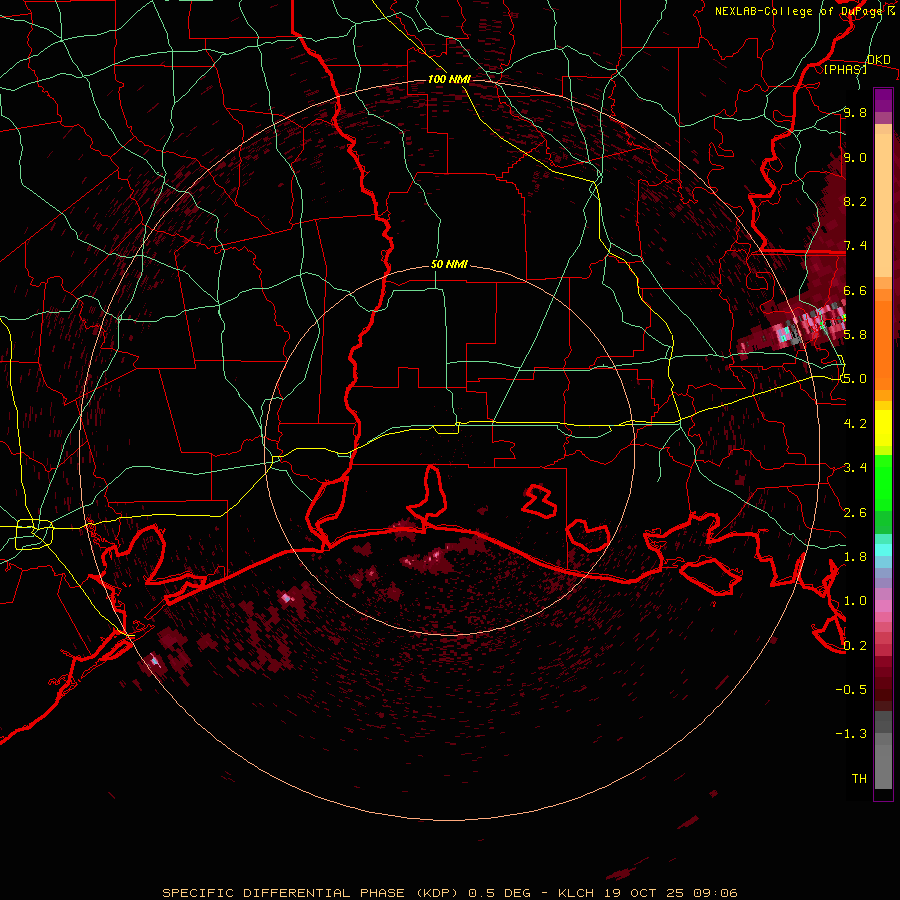Pick the cyan segment of the color bar
The image size is (900, 900).
point(883,550)
